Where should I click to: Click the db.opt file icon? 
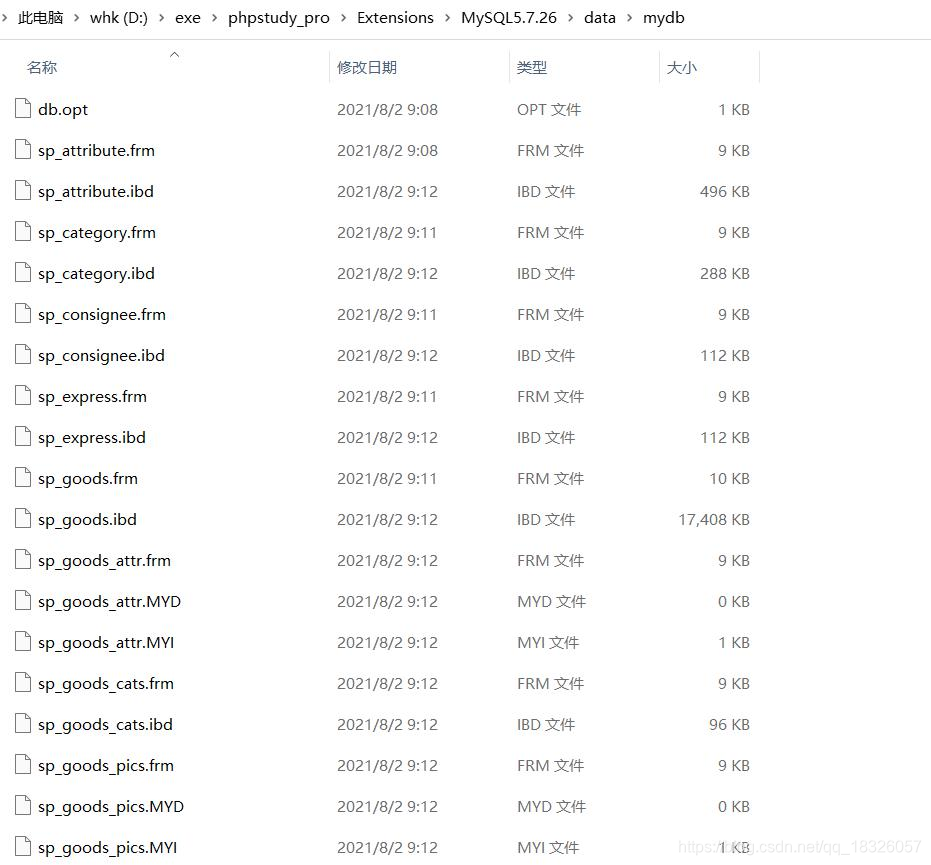click(x=23, y=109)
